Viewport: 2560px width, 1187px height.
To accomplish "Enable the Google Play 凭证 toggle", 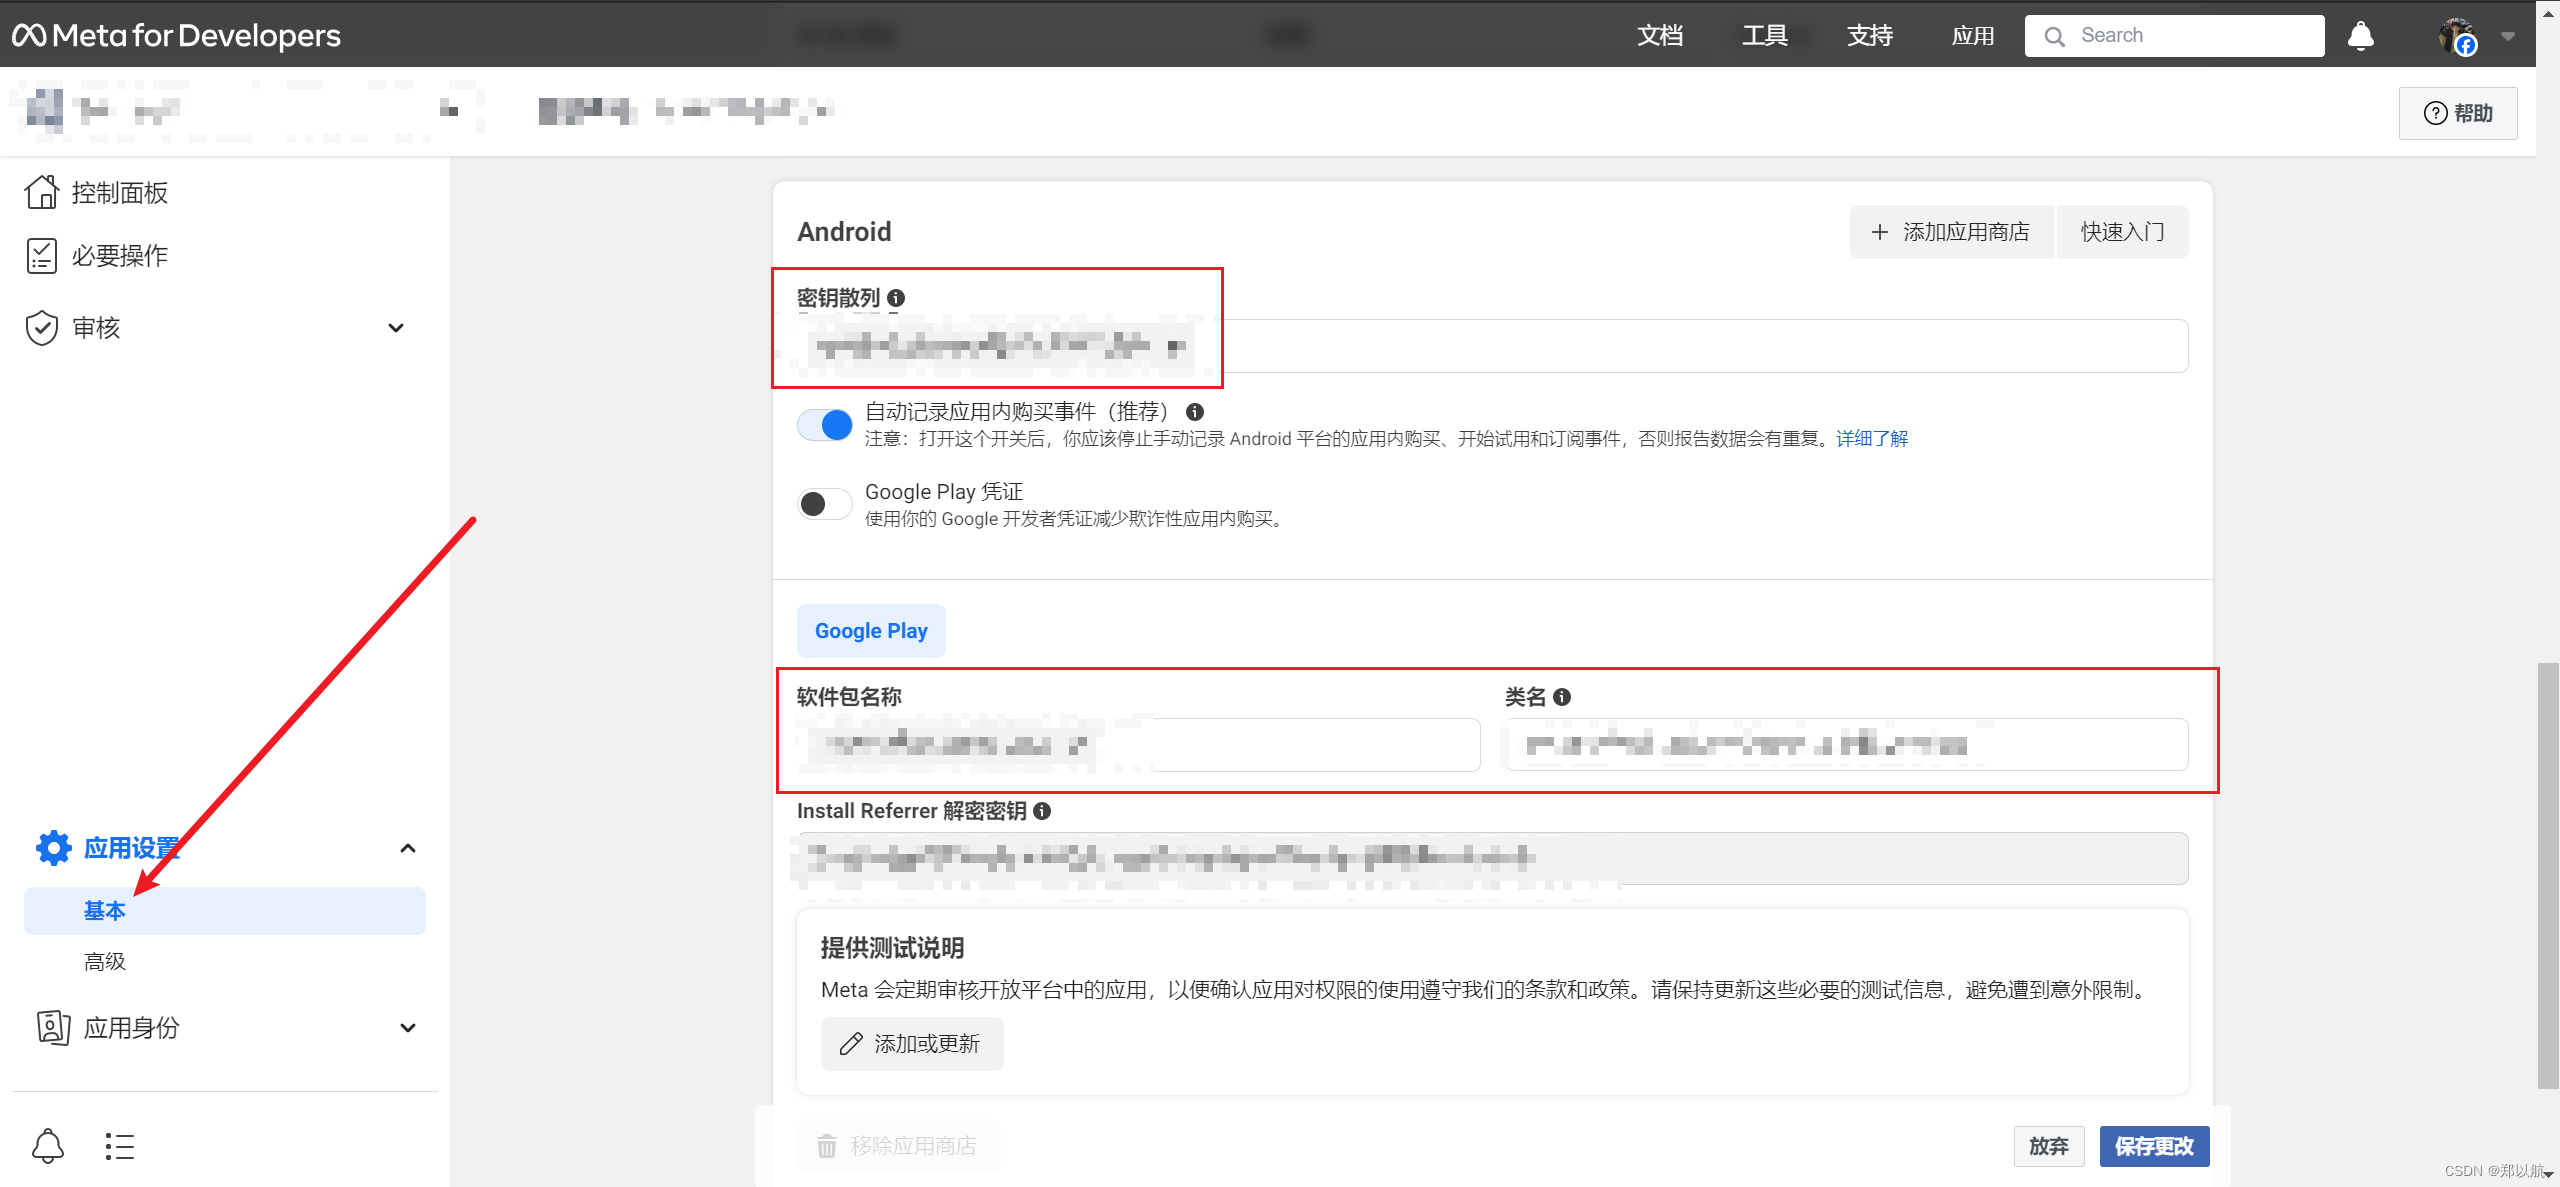I will [x=824, y=504].
